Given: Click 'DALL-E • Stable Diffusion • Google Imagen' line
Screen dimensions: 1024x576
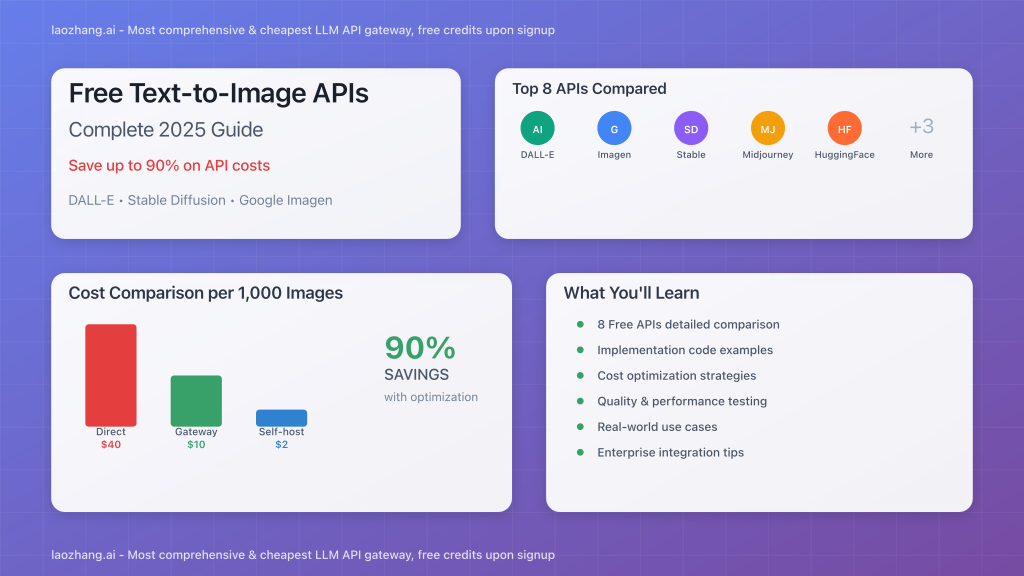Looking at the screenshot, I should (x=200, y=200).
